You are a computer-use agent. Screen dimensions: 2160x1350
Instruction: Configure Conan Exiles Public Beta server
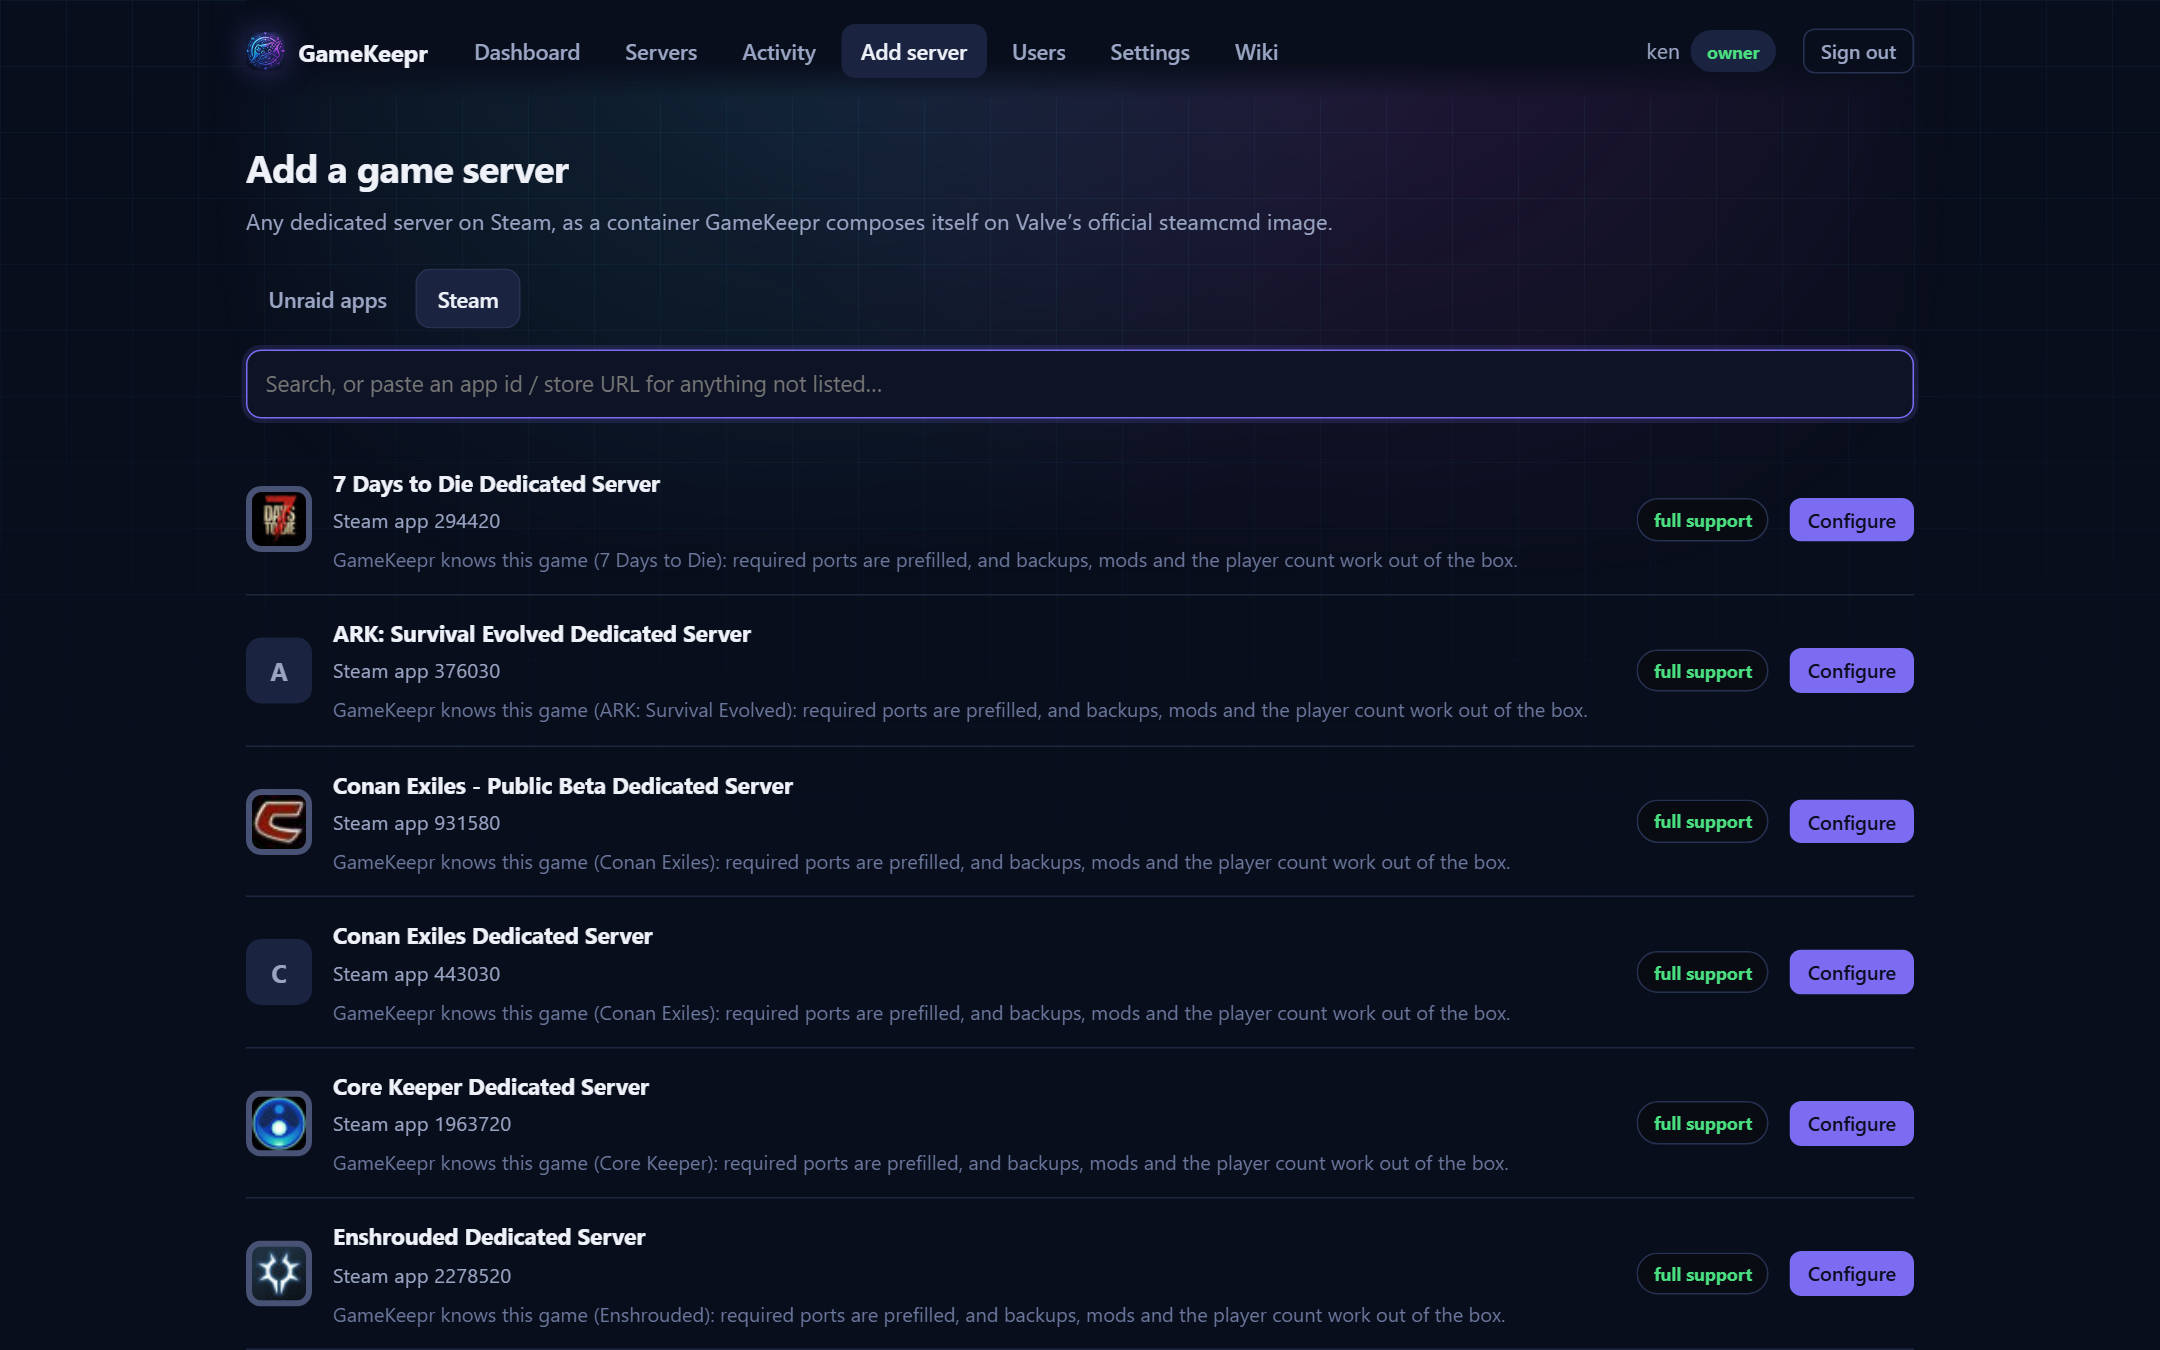pos(1852,822)
